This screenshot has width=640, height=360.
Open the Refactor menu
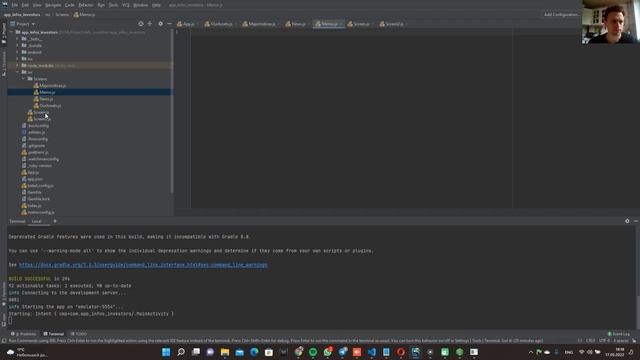click(86, 5)
